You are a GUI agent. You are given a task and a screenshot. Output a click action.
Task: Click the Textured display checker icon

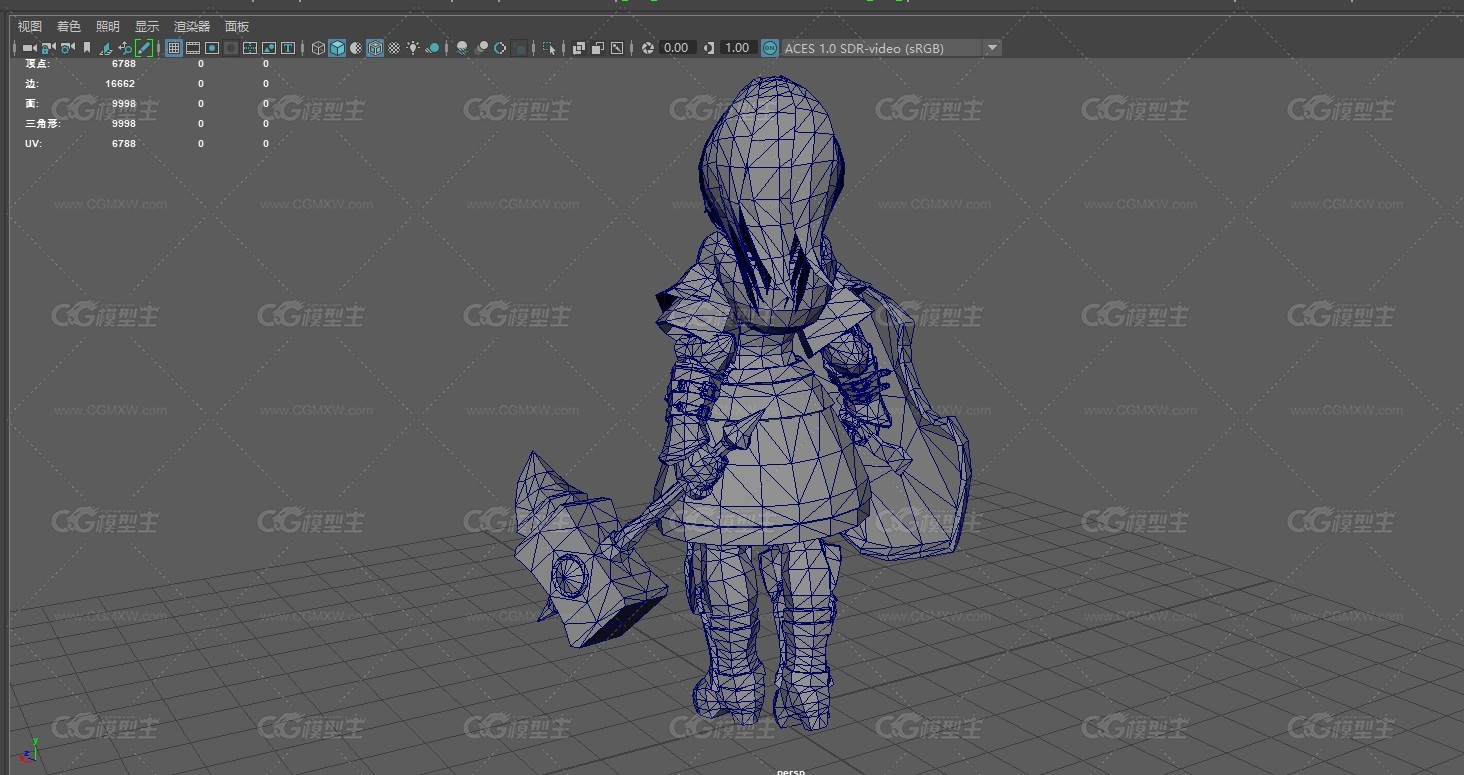(394, 48)
